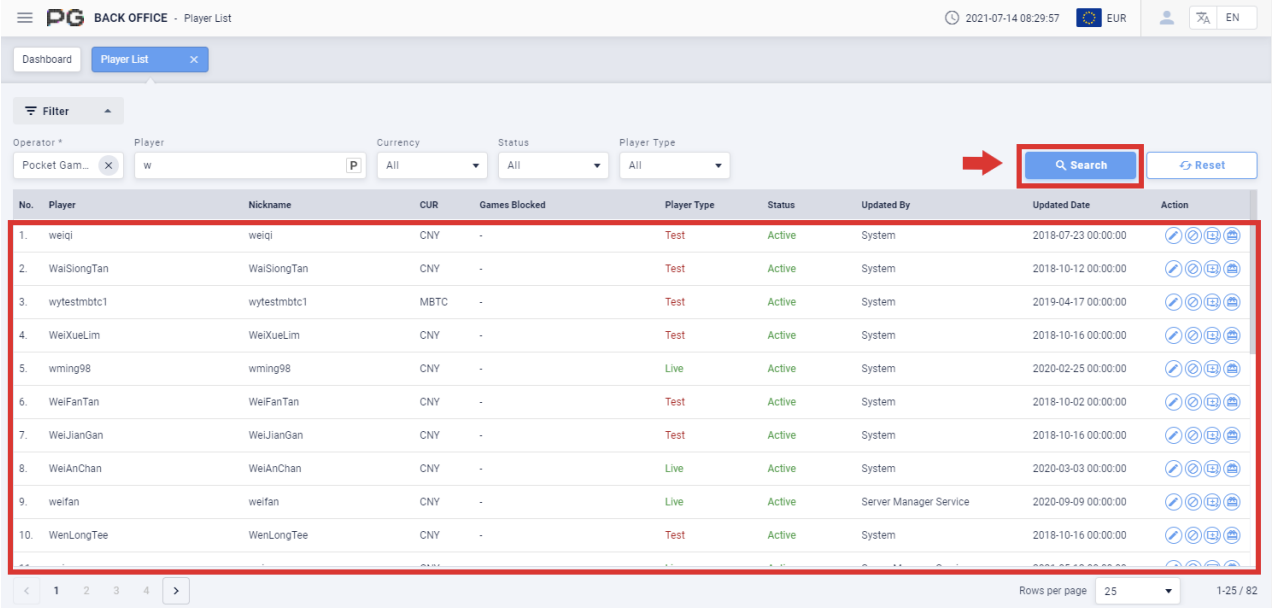Open the user profile icon
This screenshot has height=608, width=1276.
click(x=1166, y=18)
